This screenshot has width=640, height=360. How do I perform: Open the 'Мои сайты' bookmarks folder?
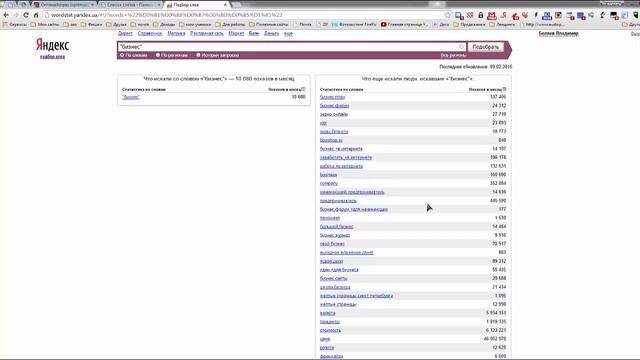pos(45,24)
